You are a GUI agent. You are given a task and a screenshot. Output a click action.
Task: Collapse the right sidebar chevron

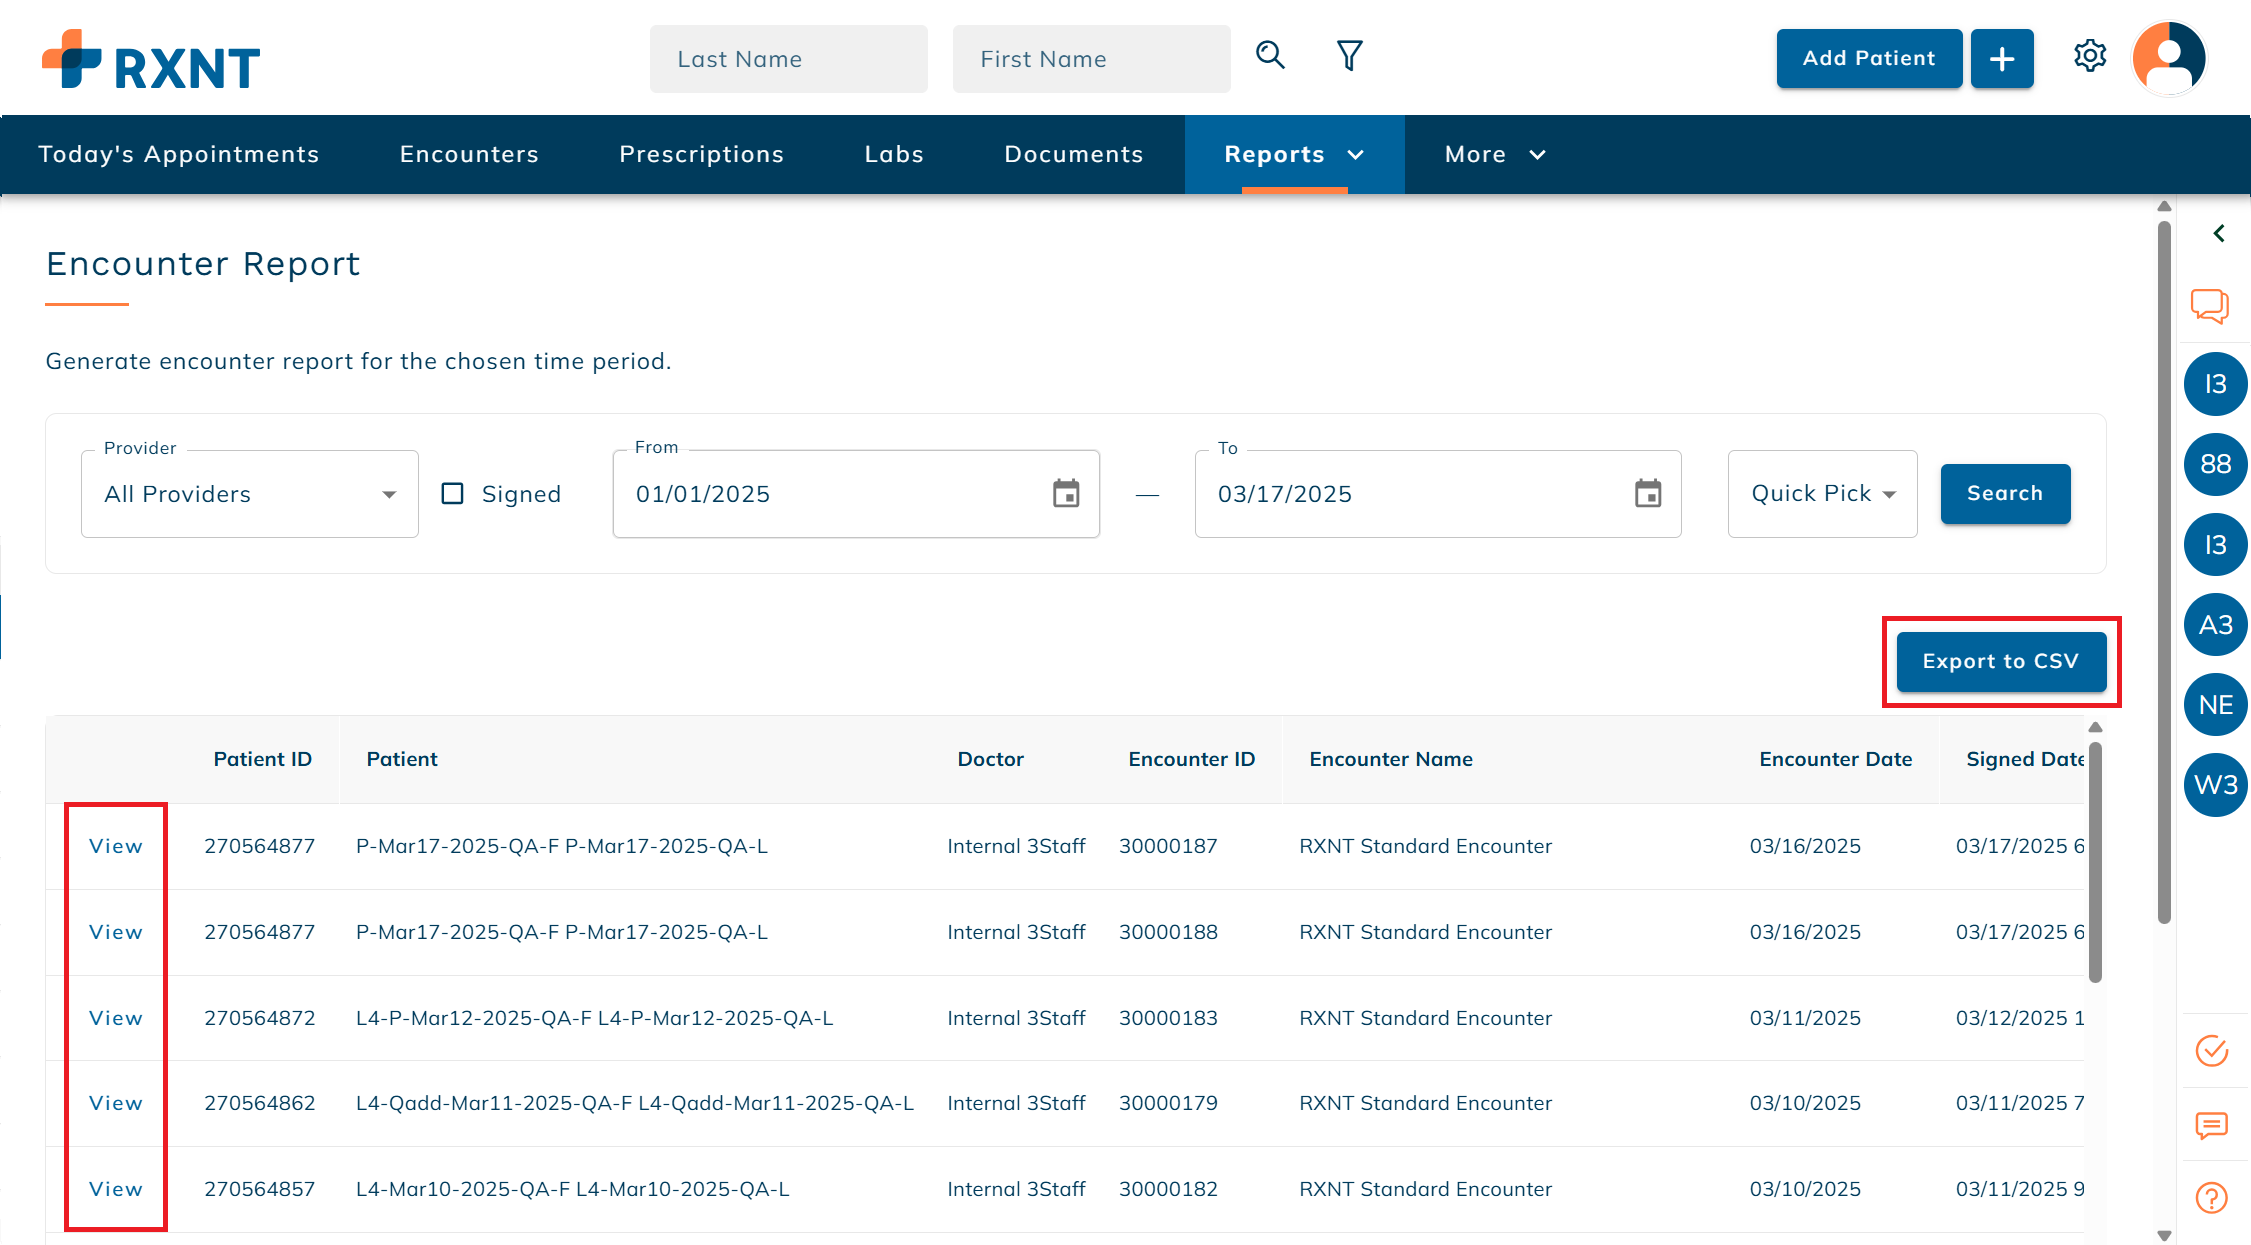coord(2218,233)
